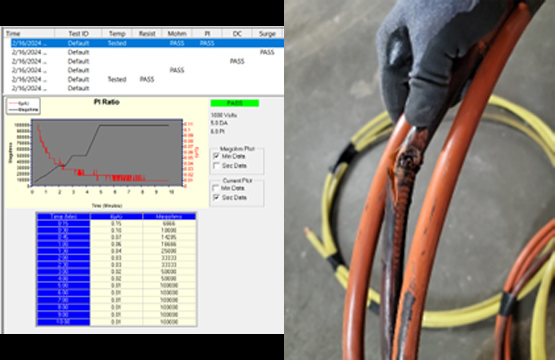555x360 pixels.
Task: Click the green PASS result indicator
Action: point(235,103)
